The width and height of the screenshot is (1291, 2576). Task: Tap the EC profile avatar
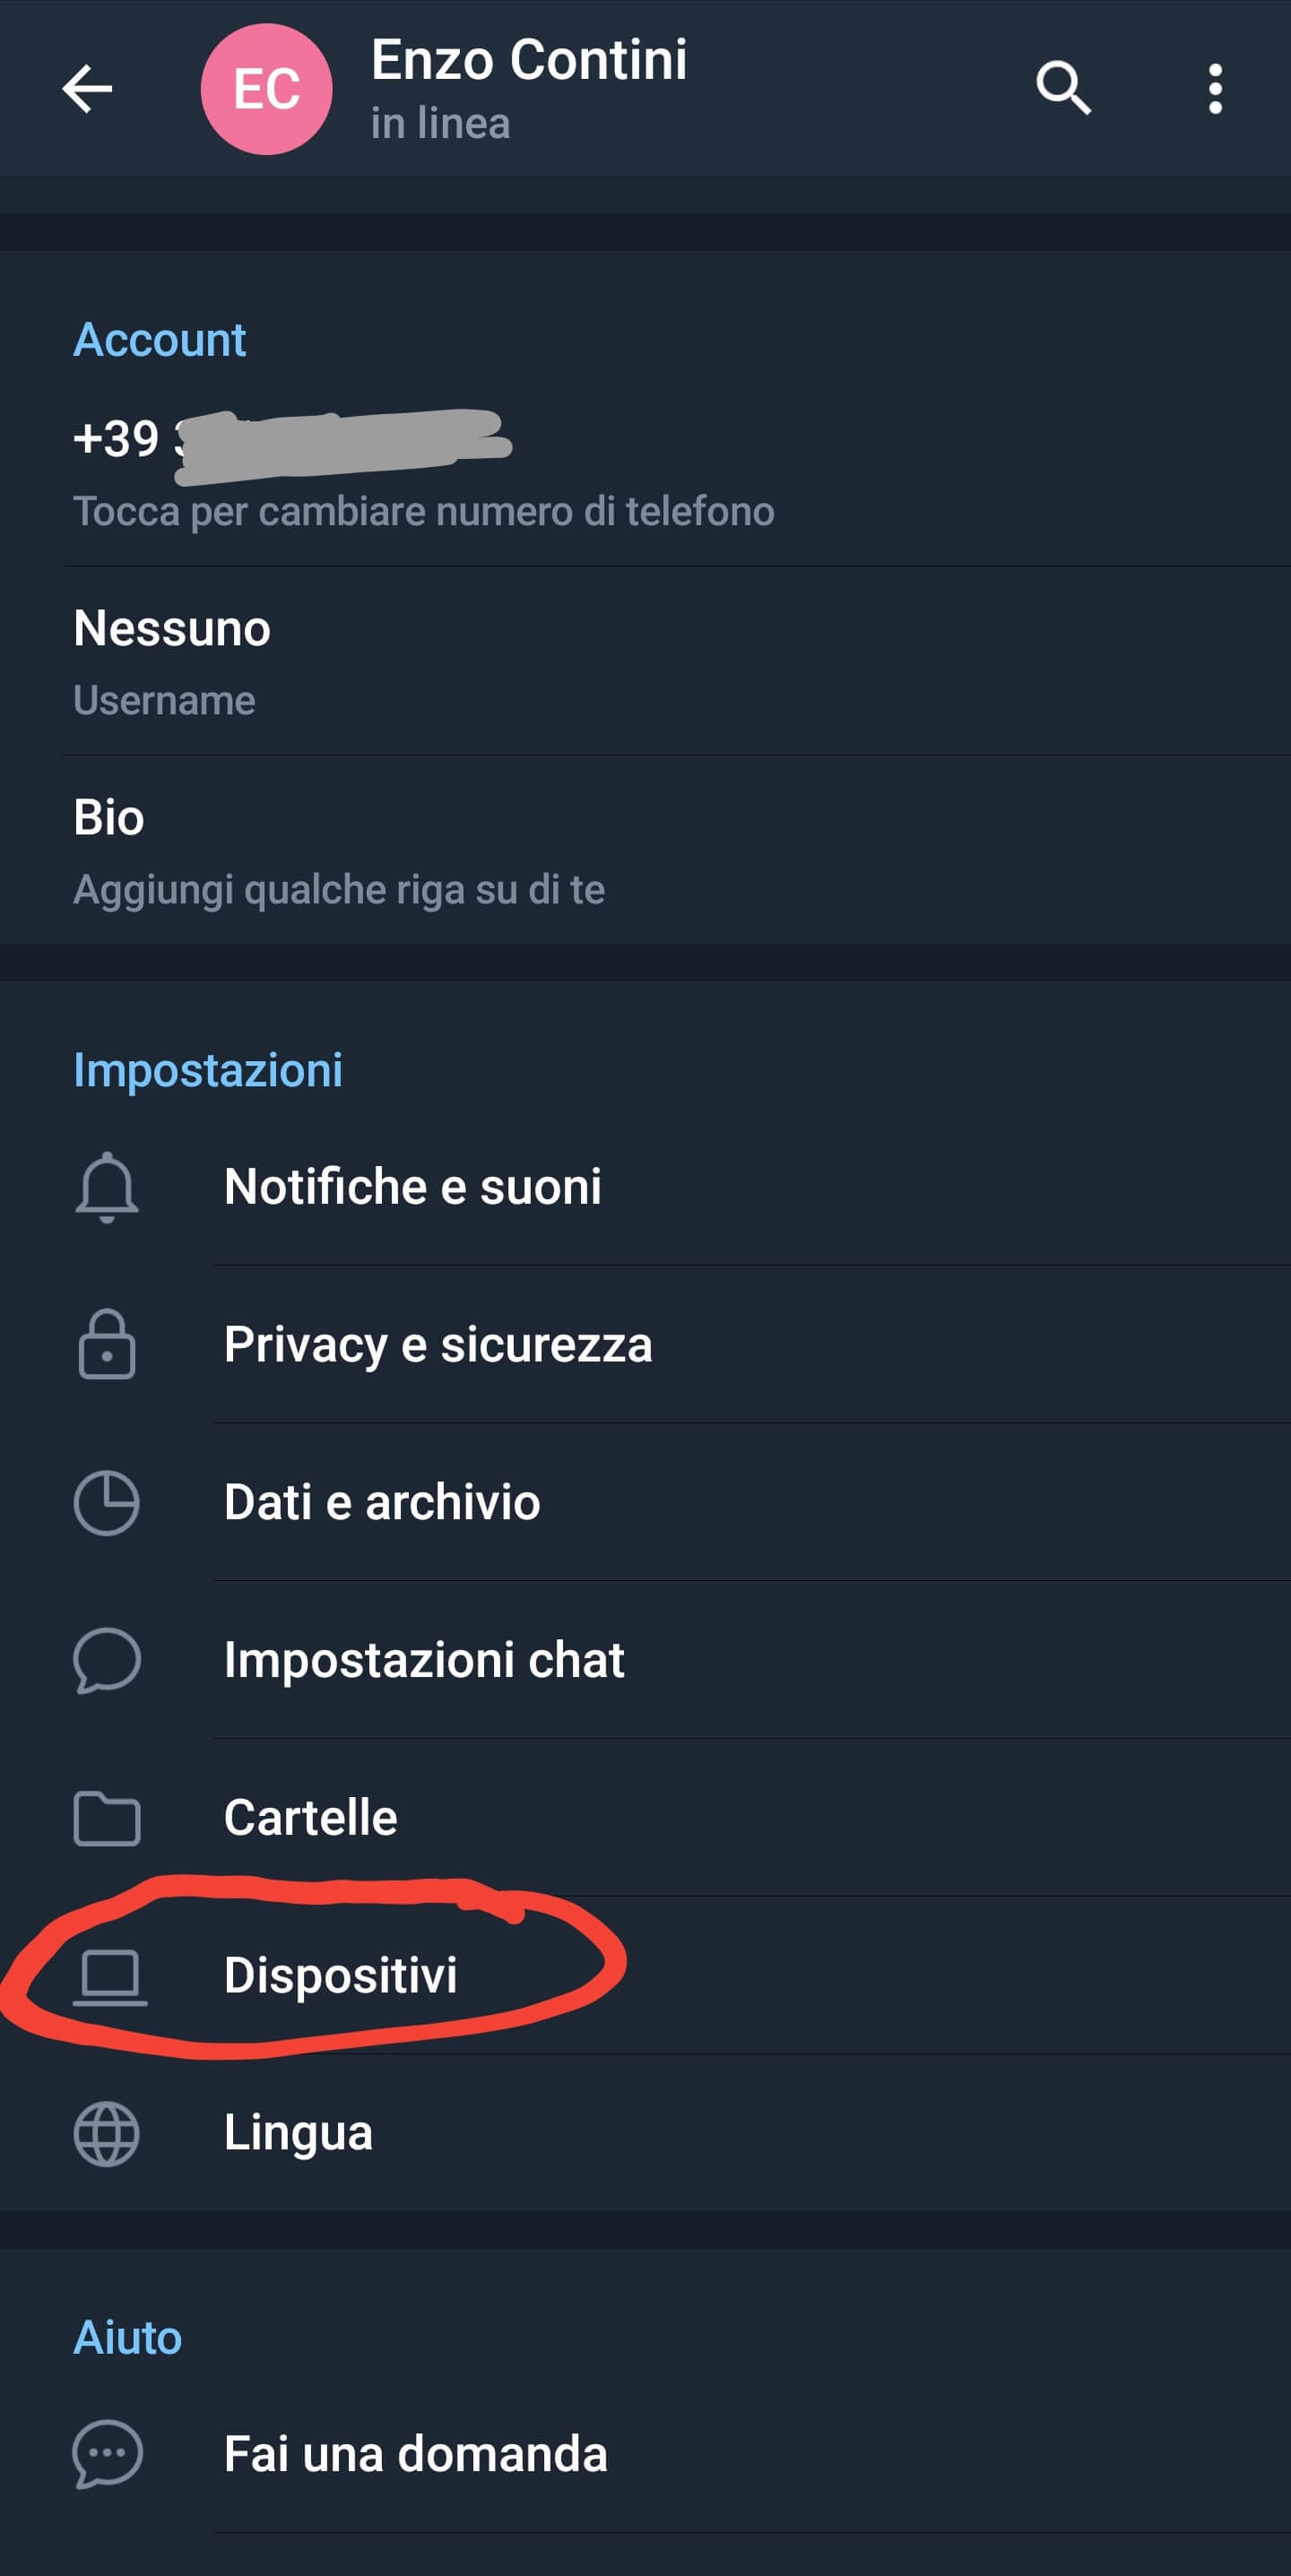(266, 90)
